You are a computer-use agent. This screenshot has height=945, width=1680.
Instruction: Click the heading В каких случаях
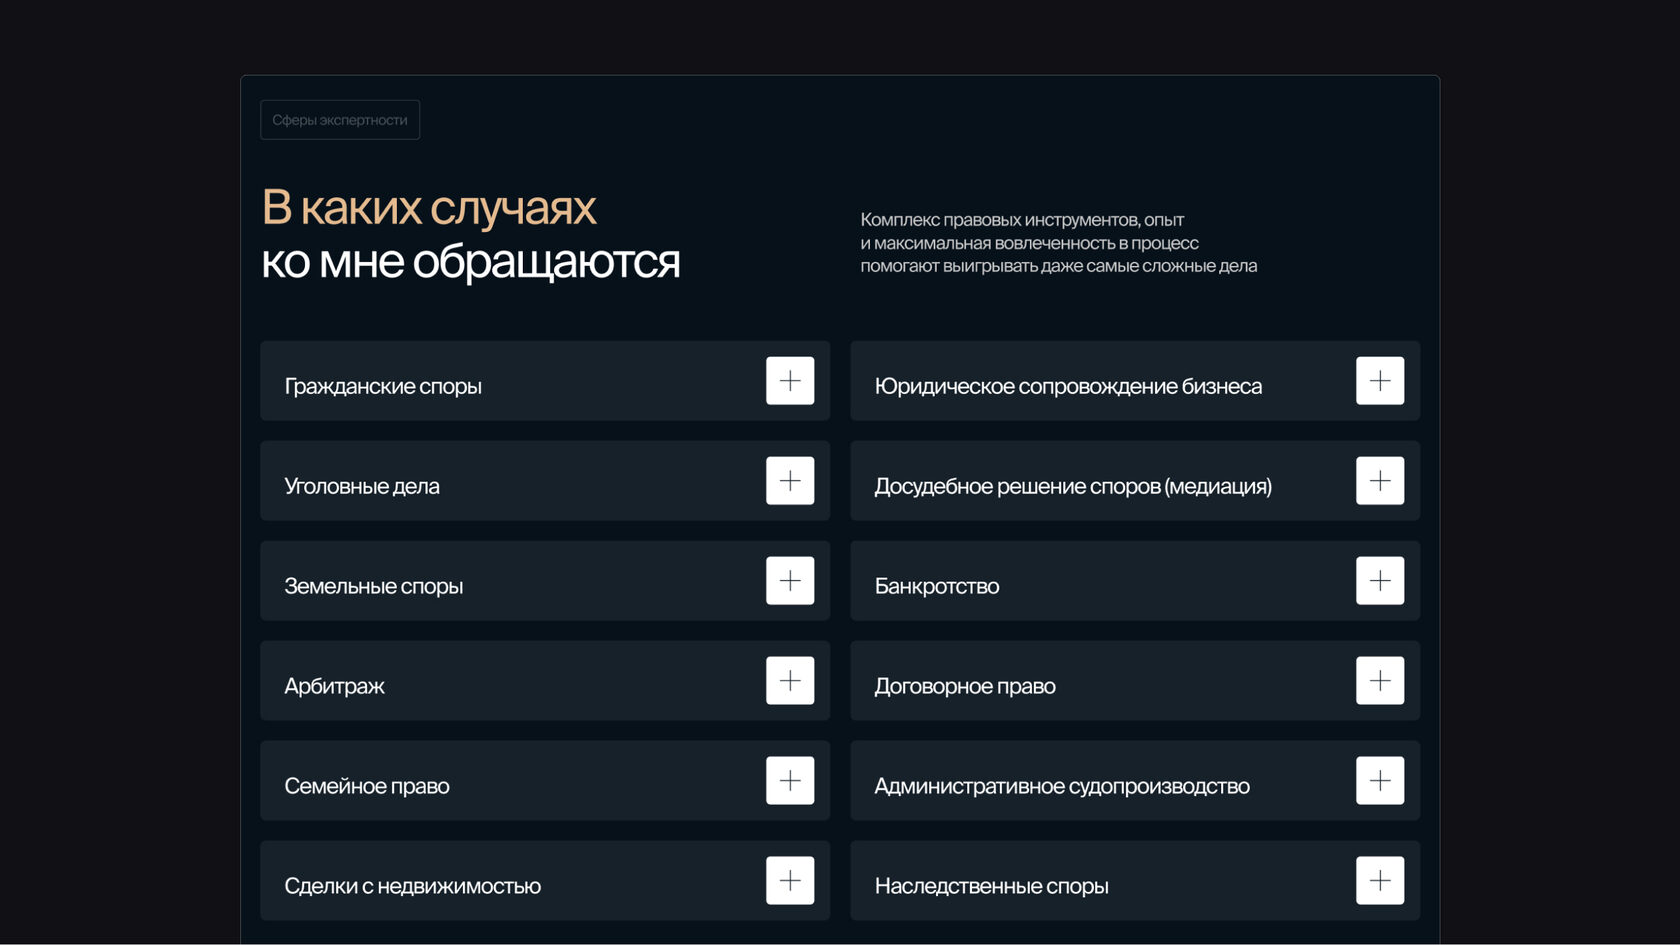pos(429,208)
